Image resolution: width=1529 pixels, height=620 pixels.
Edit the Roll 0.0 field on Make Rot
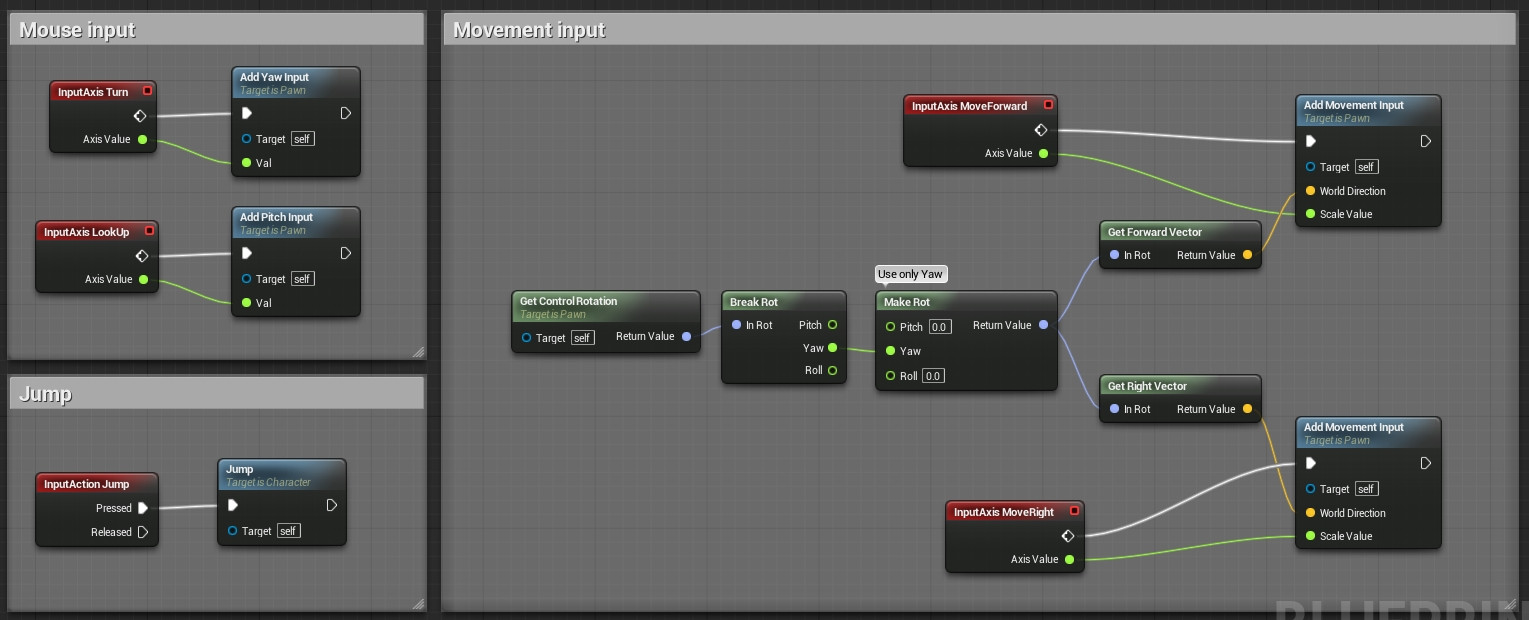tap(933, 376)
